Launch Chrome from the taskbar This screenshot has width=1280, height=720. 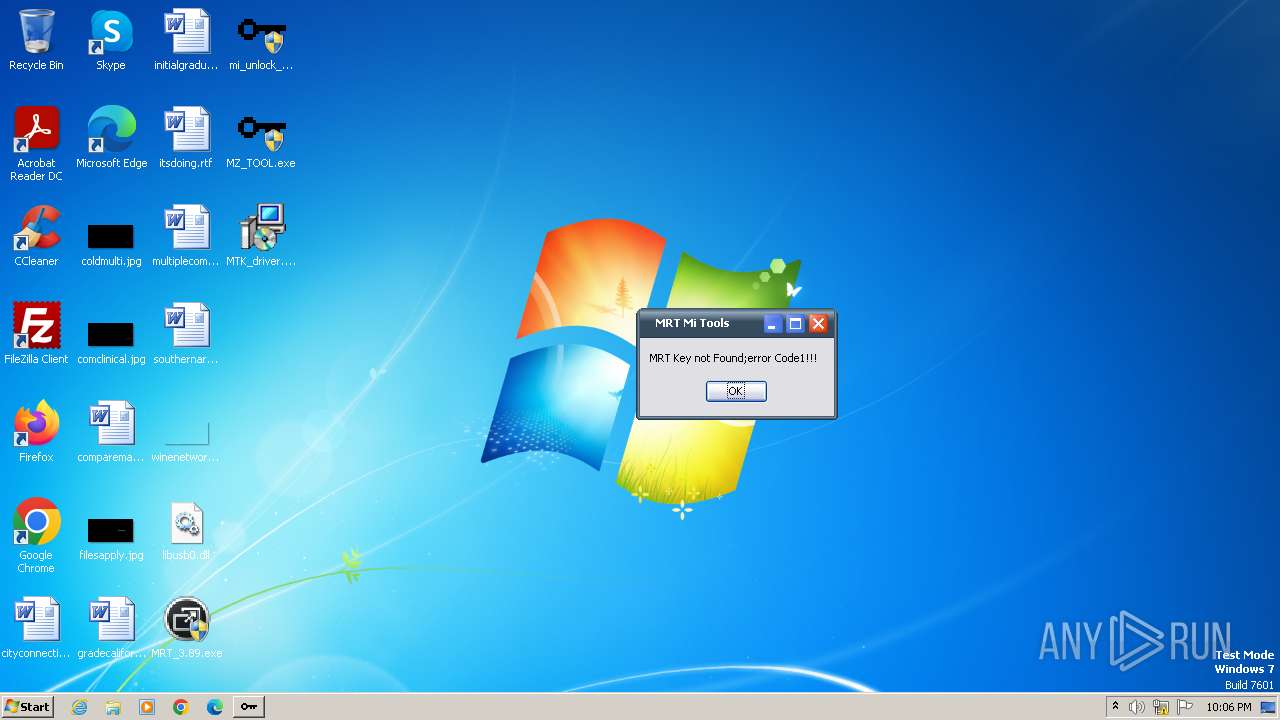[x=181, y=707]
